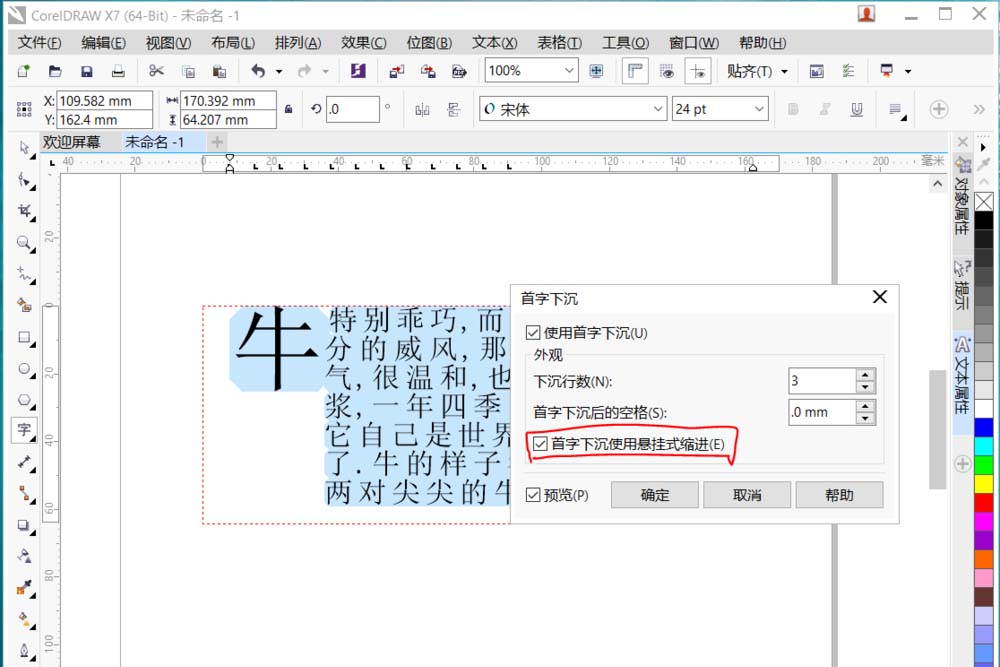Image resolution: width=1000 pixels, height=667 pixels.
Task: Choose the Zoom tool in the toolbox
Action: click(23, 243)
